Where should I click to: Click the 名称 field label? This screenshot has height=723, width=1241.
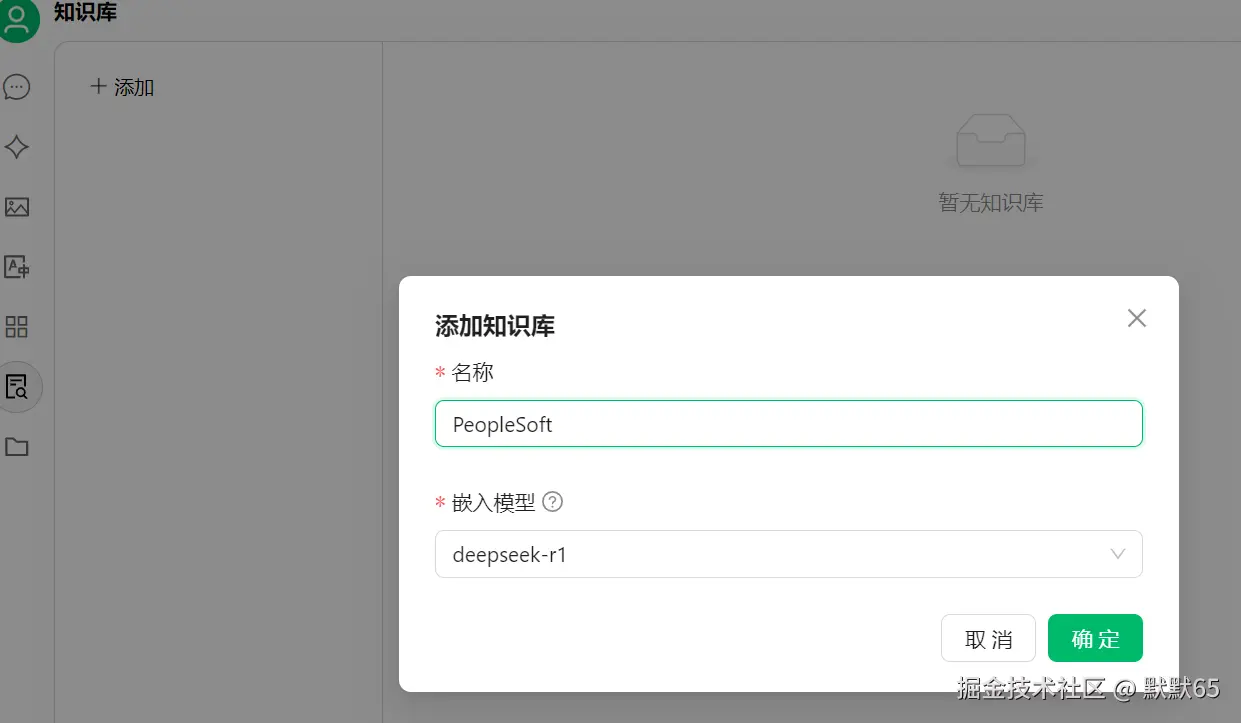(472, 373)
